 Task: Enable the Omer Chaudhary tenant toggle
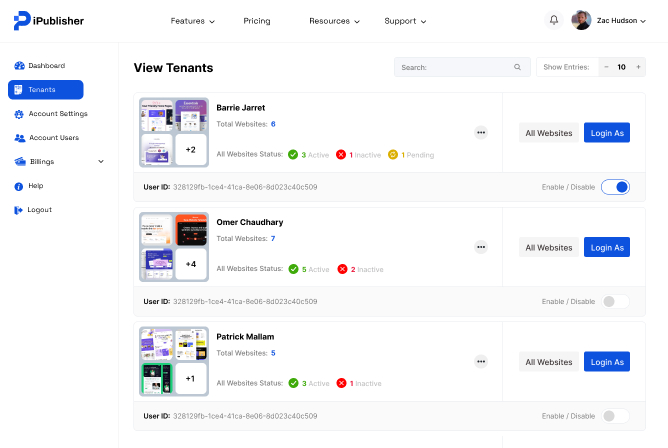tap(615, 302)
